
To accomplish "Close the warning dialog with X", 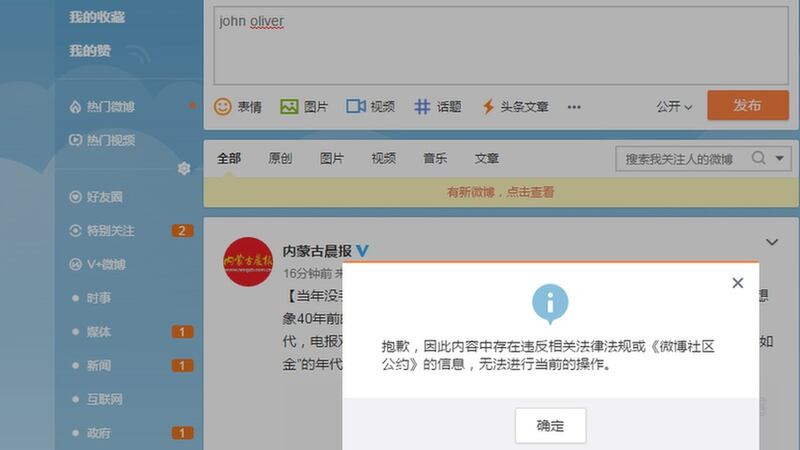I will 738,283.
